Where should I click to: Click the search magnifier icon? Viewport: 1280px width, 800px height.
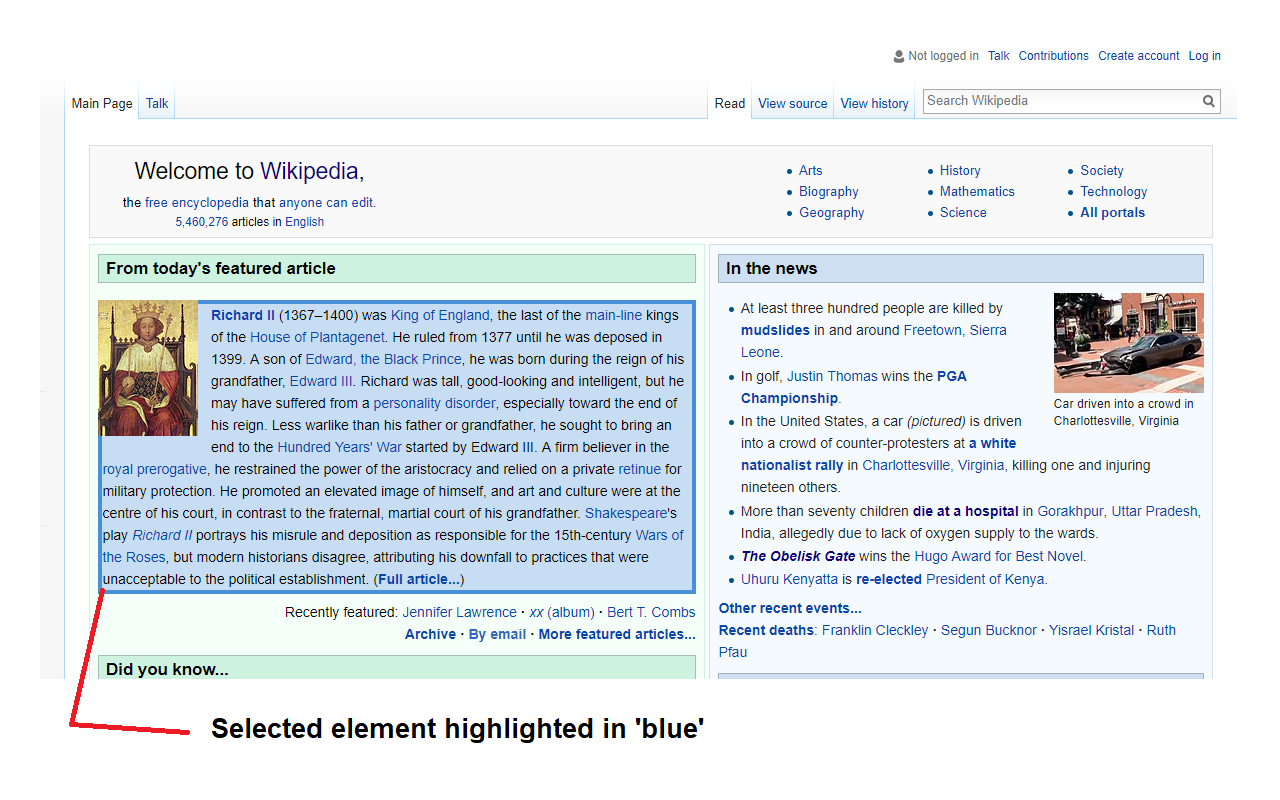point(1209,101)
